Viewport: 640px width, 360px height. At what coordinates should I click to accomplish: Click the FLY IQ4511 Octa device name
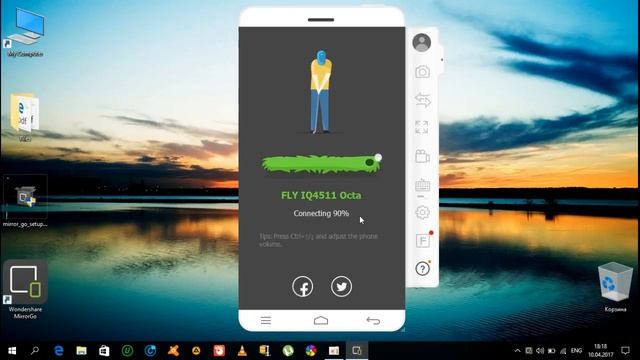point(321,196)
